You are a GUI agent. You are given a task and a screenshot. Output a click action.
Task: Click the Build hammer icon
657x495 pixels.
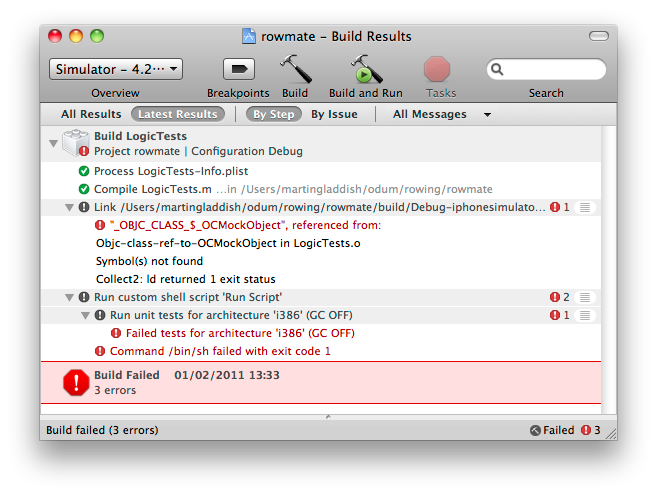pos(295,69)
